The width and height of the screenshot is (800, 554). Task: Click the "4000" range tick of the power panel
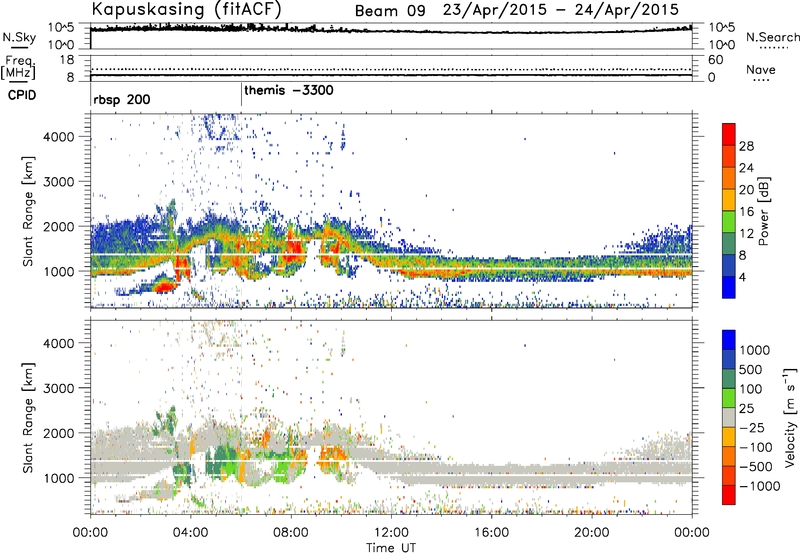click(x=58, y=137)
